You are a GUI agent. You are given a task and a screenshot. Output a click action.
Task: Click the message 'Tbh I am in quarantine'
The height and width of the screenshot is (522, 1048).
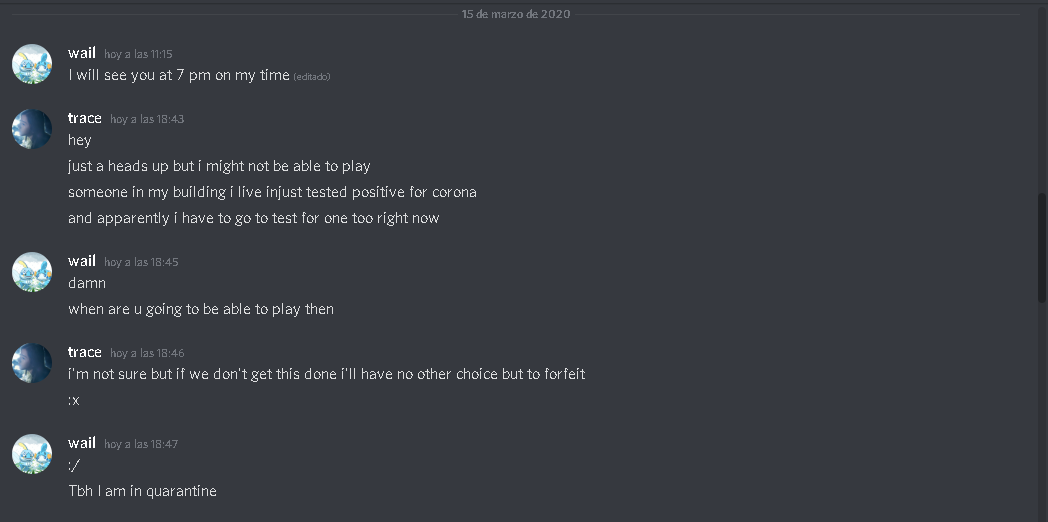point(142,491)
